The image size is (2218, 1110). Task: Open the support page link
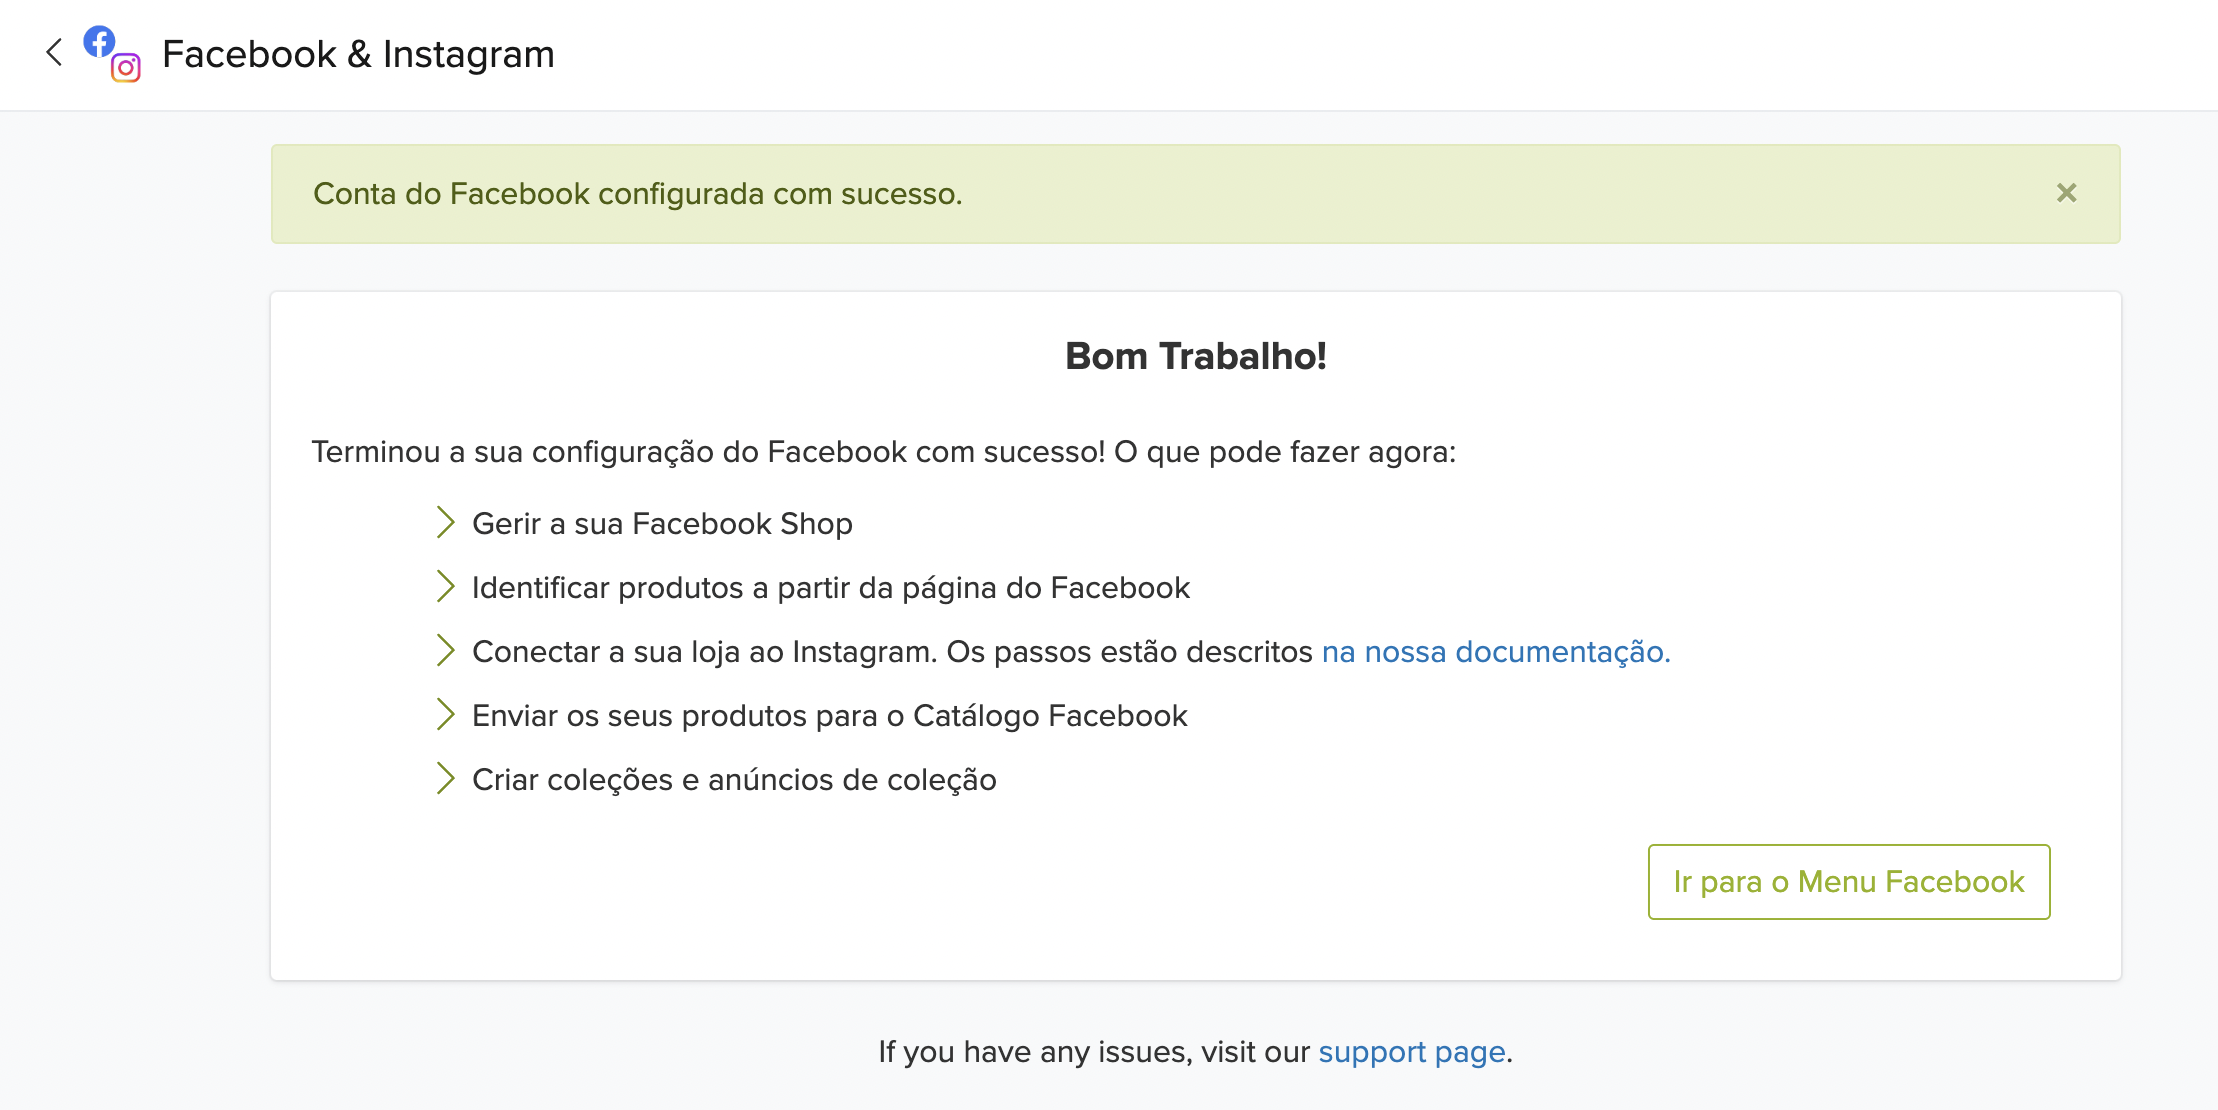pos(1411,1052)
